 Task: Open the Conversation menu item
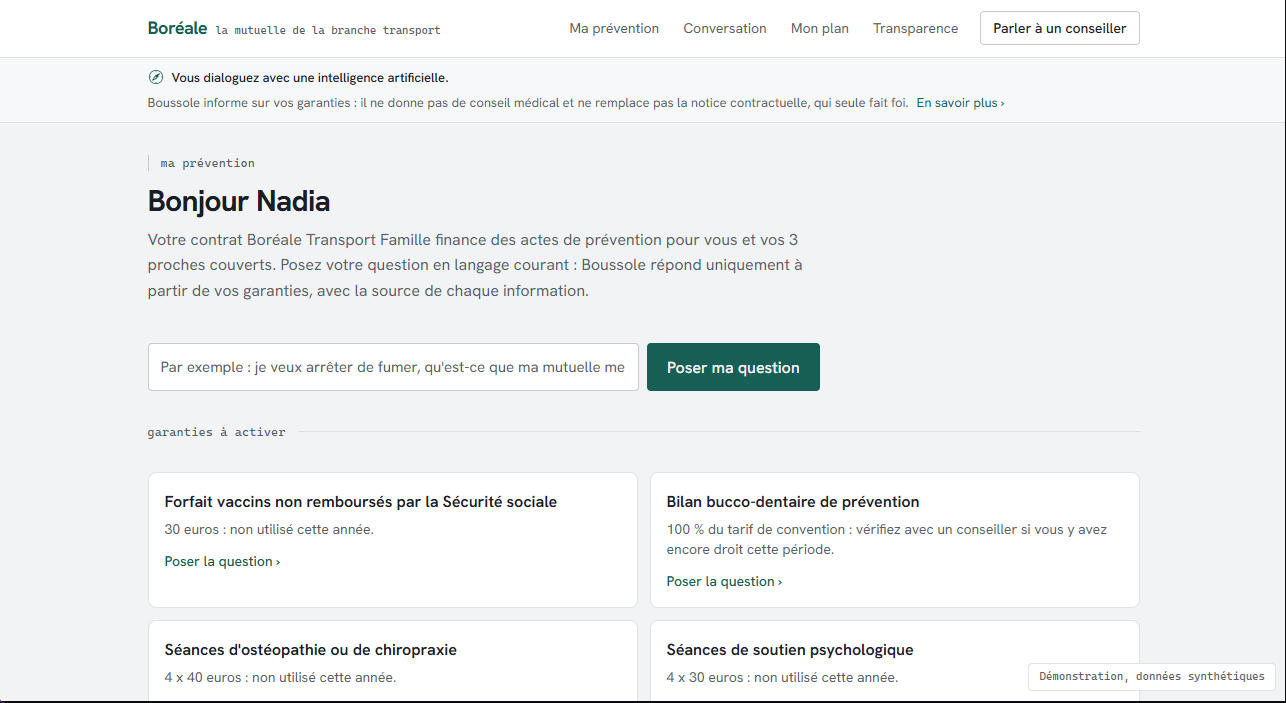[725, 28]
